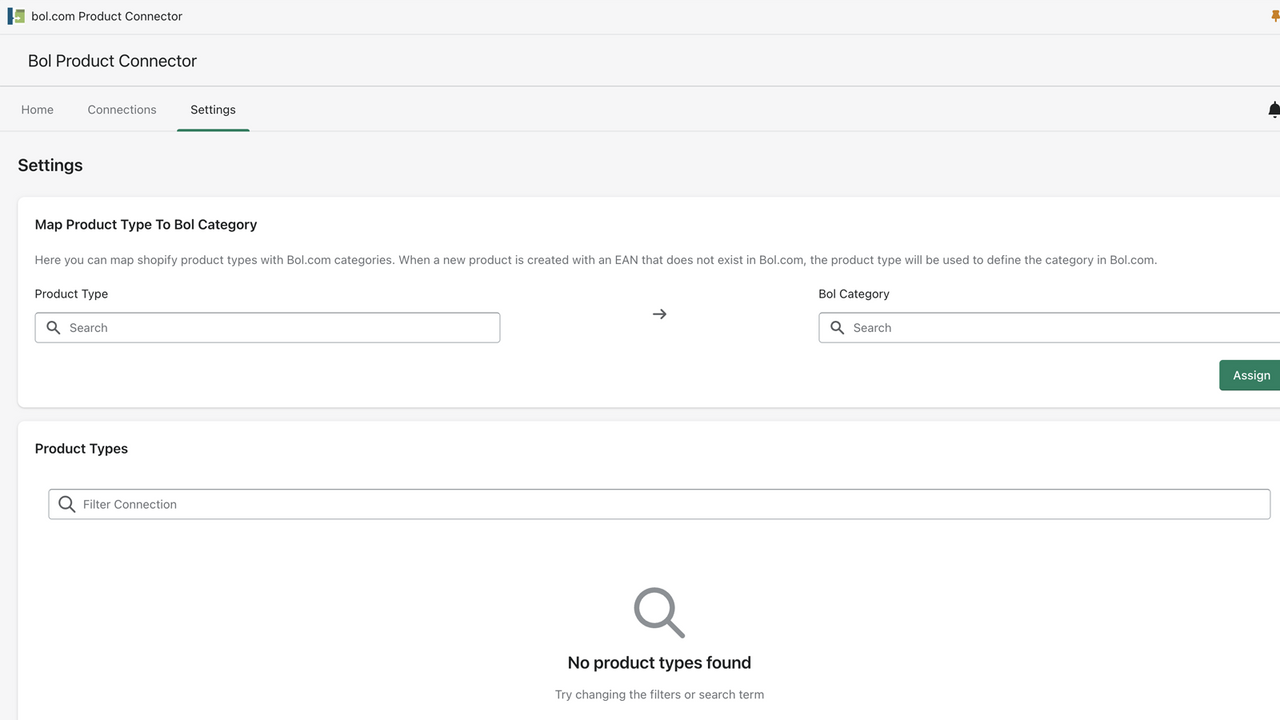The image size is (1280, 720).
Task: Click the magnifier icon in Product Type search
Action: click(53, 327)
